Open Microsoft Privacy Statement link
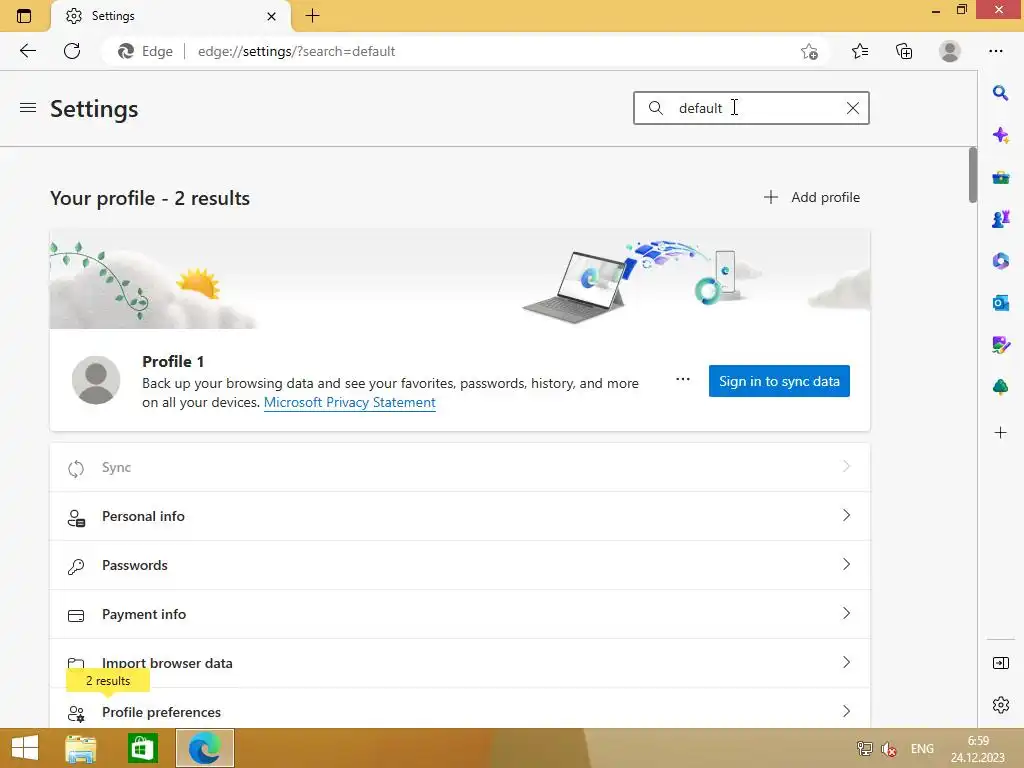Screen dimensions: 1024x768 pos(349,402)
